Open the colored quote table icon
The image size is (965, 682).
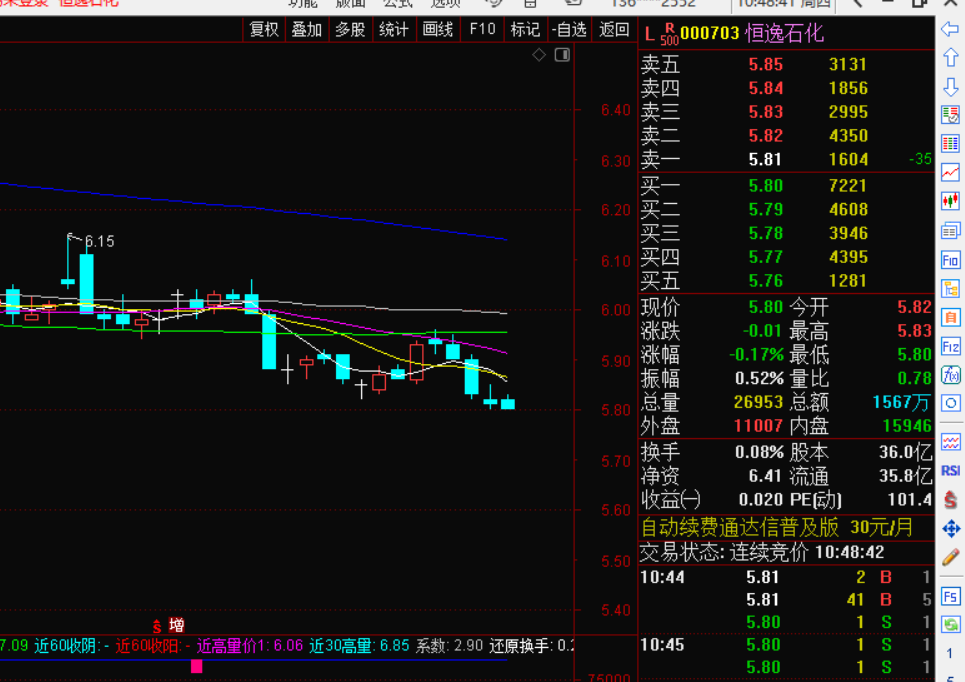click(x=950, y=143)
